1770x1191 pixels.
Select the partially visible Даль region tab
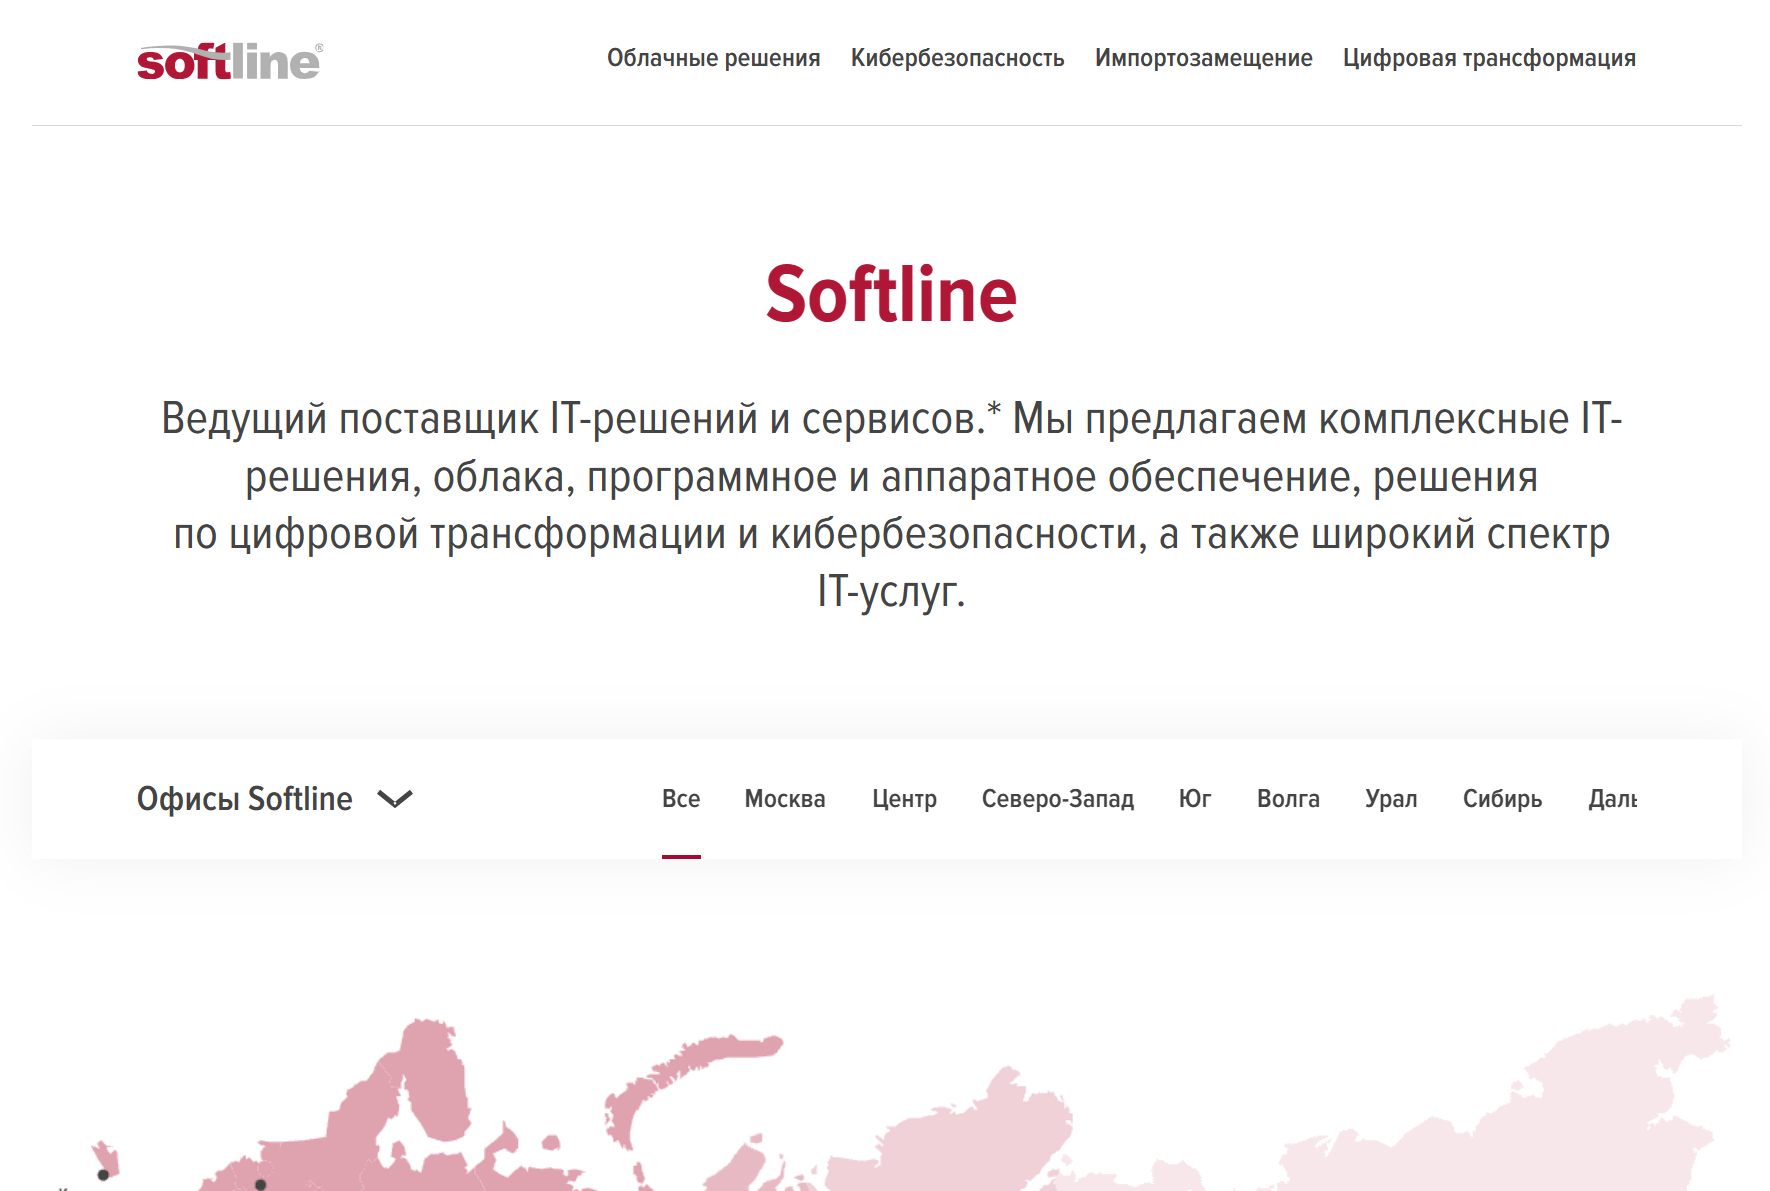tap(1613, 799)
